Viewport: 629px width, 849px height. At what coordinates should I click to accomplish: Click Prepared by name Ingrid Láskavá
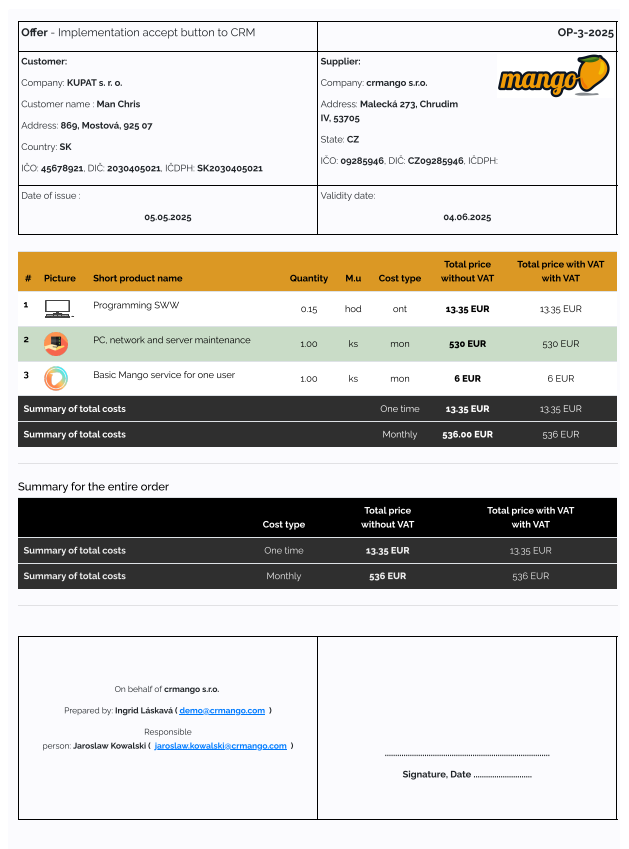(143, 710)
